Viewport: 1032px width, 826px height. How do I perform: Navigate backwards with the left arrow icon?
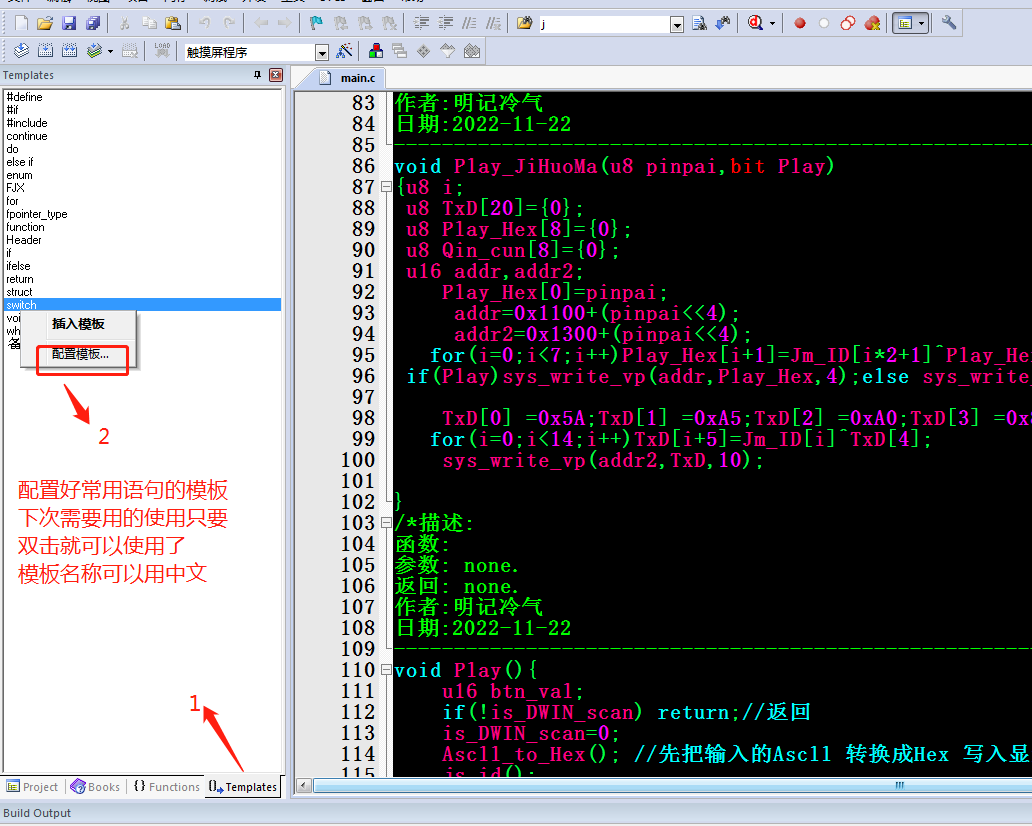(261, 24)
